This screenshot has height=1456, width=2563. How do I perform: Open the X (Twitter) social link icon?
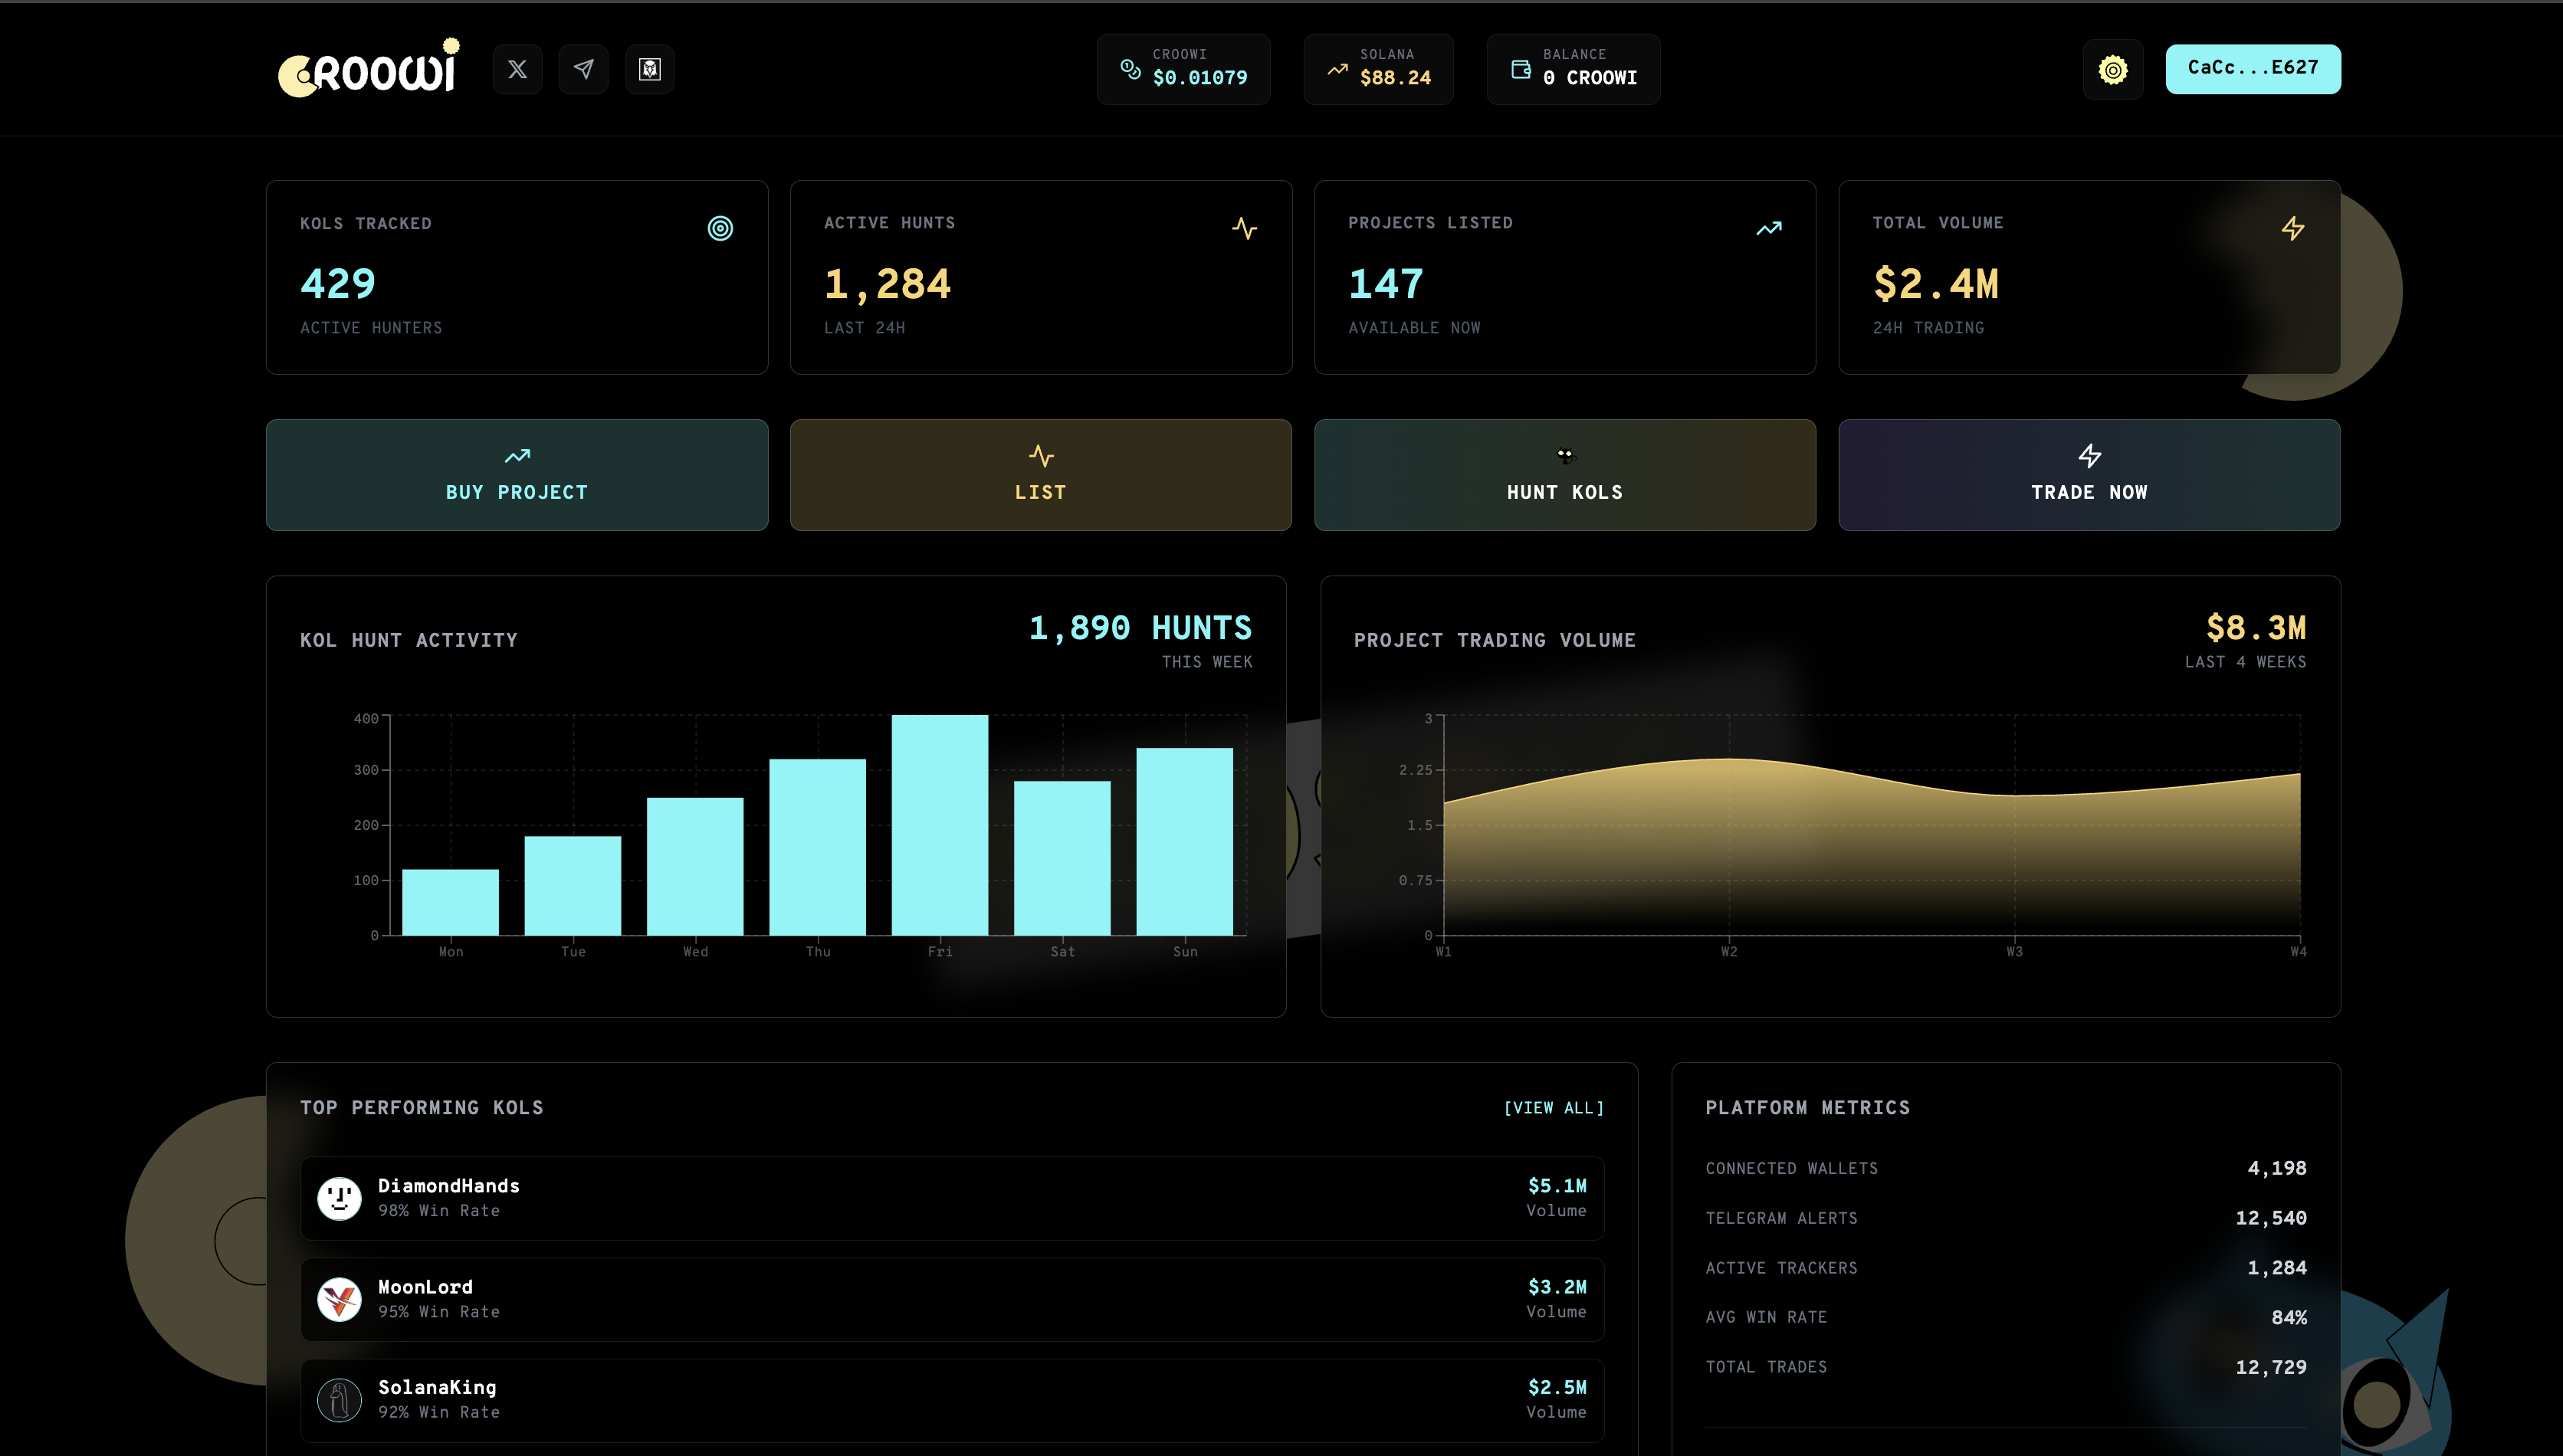[x=517, y=69]
